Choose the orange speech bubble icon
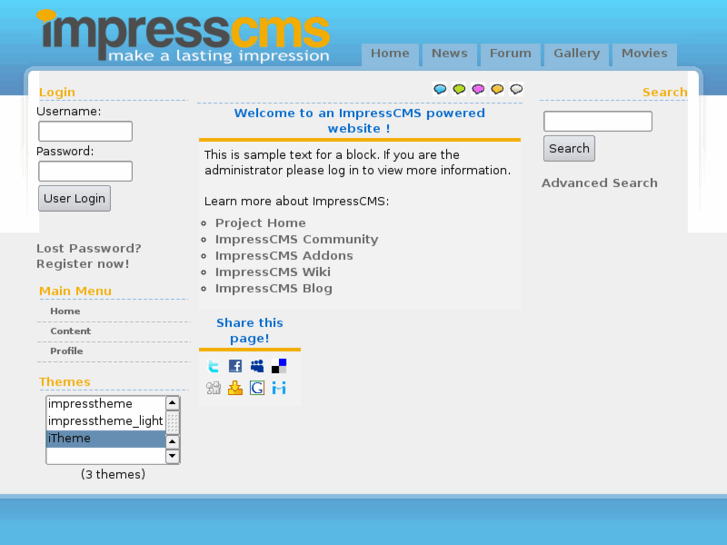727x545 pixels. click(x=497, y=89)
